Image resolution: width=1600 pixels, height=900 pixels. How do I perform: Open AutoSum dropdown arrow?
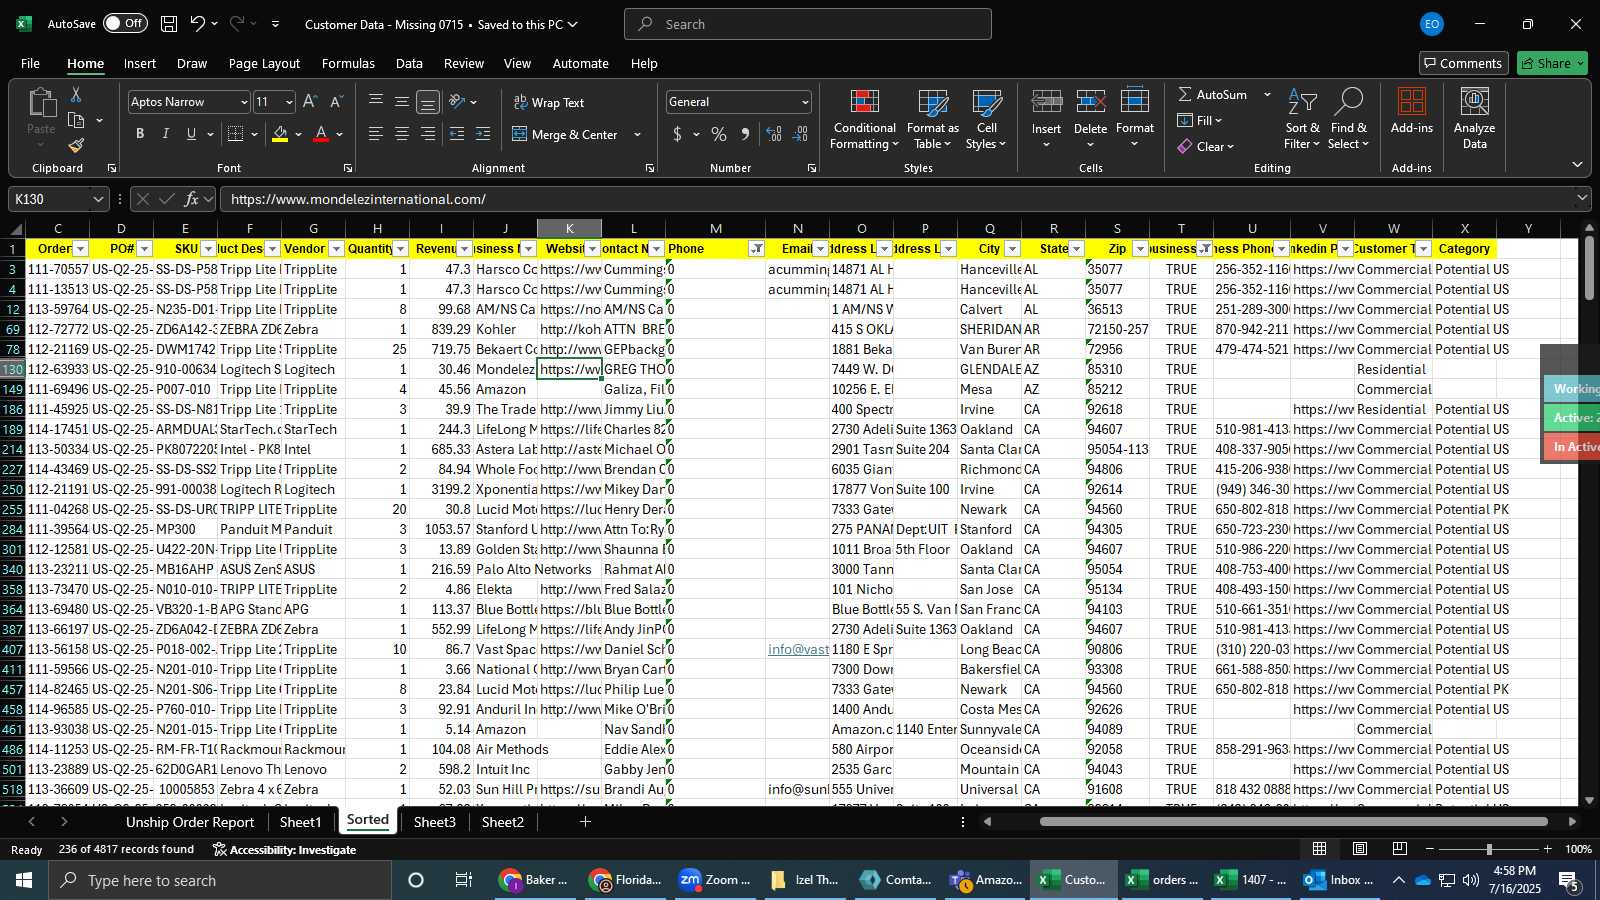[x=1267, y=94]
